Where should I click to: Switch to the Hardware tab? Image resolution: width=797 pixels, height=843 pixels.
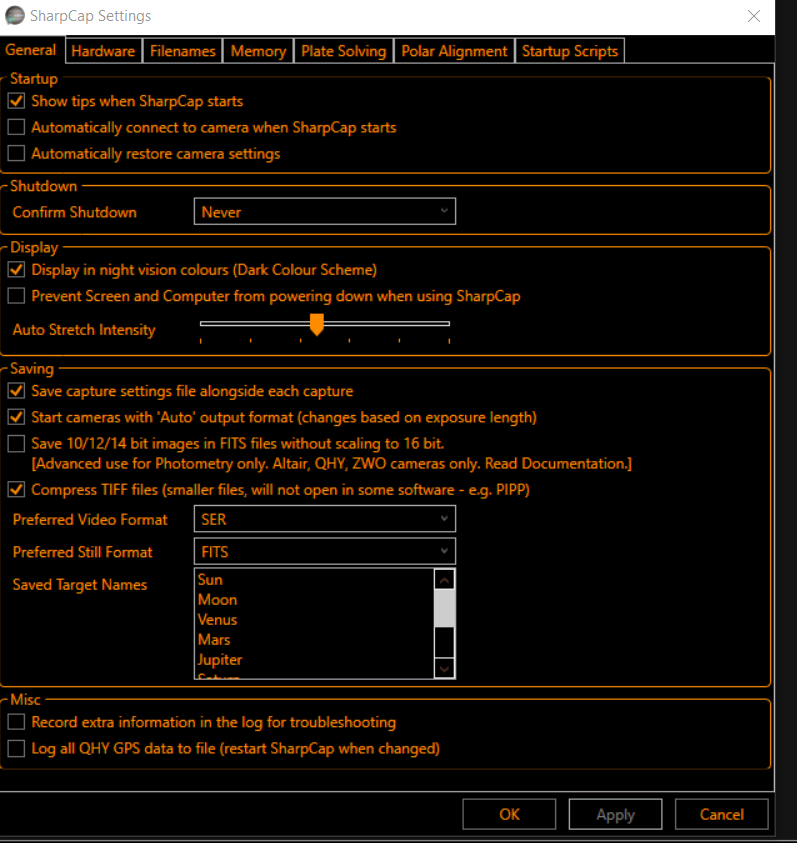click(x=104, y=51)
